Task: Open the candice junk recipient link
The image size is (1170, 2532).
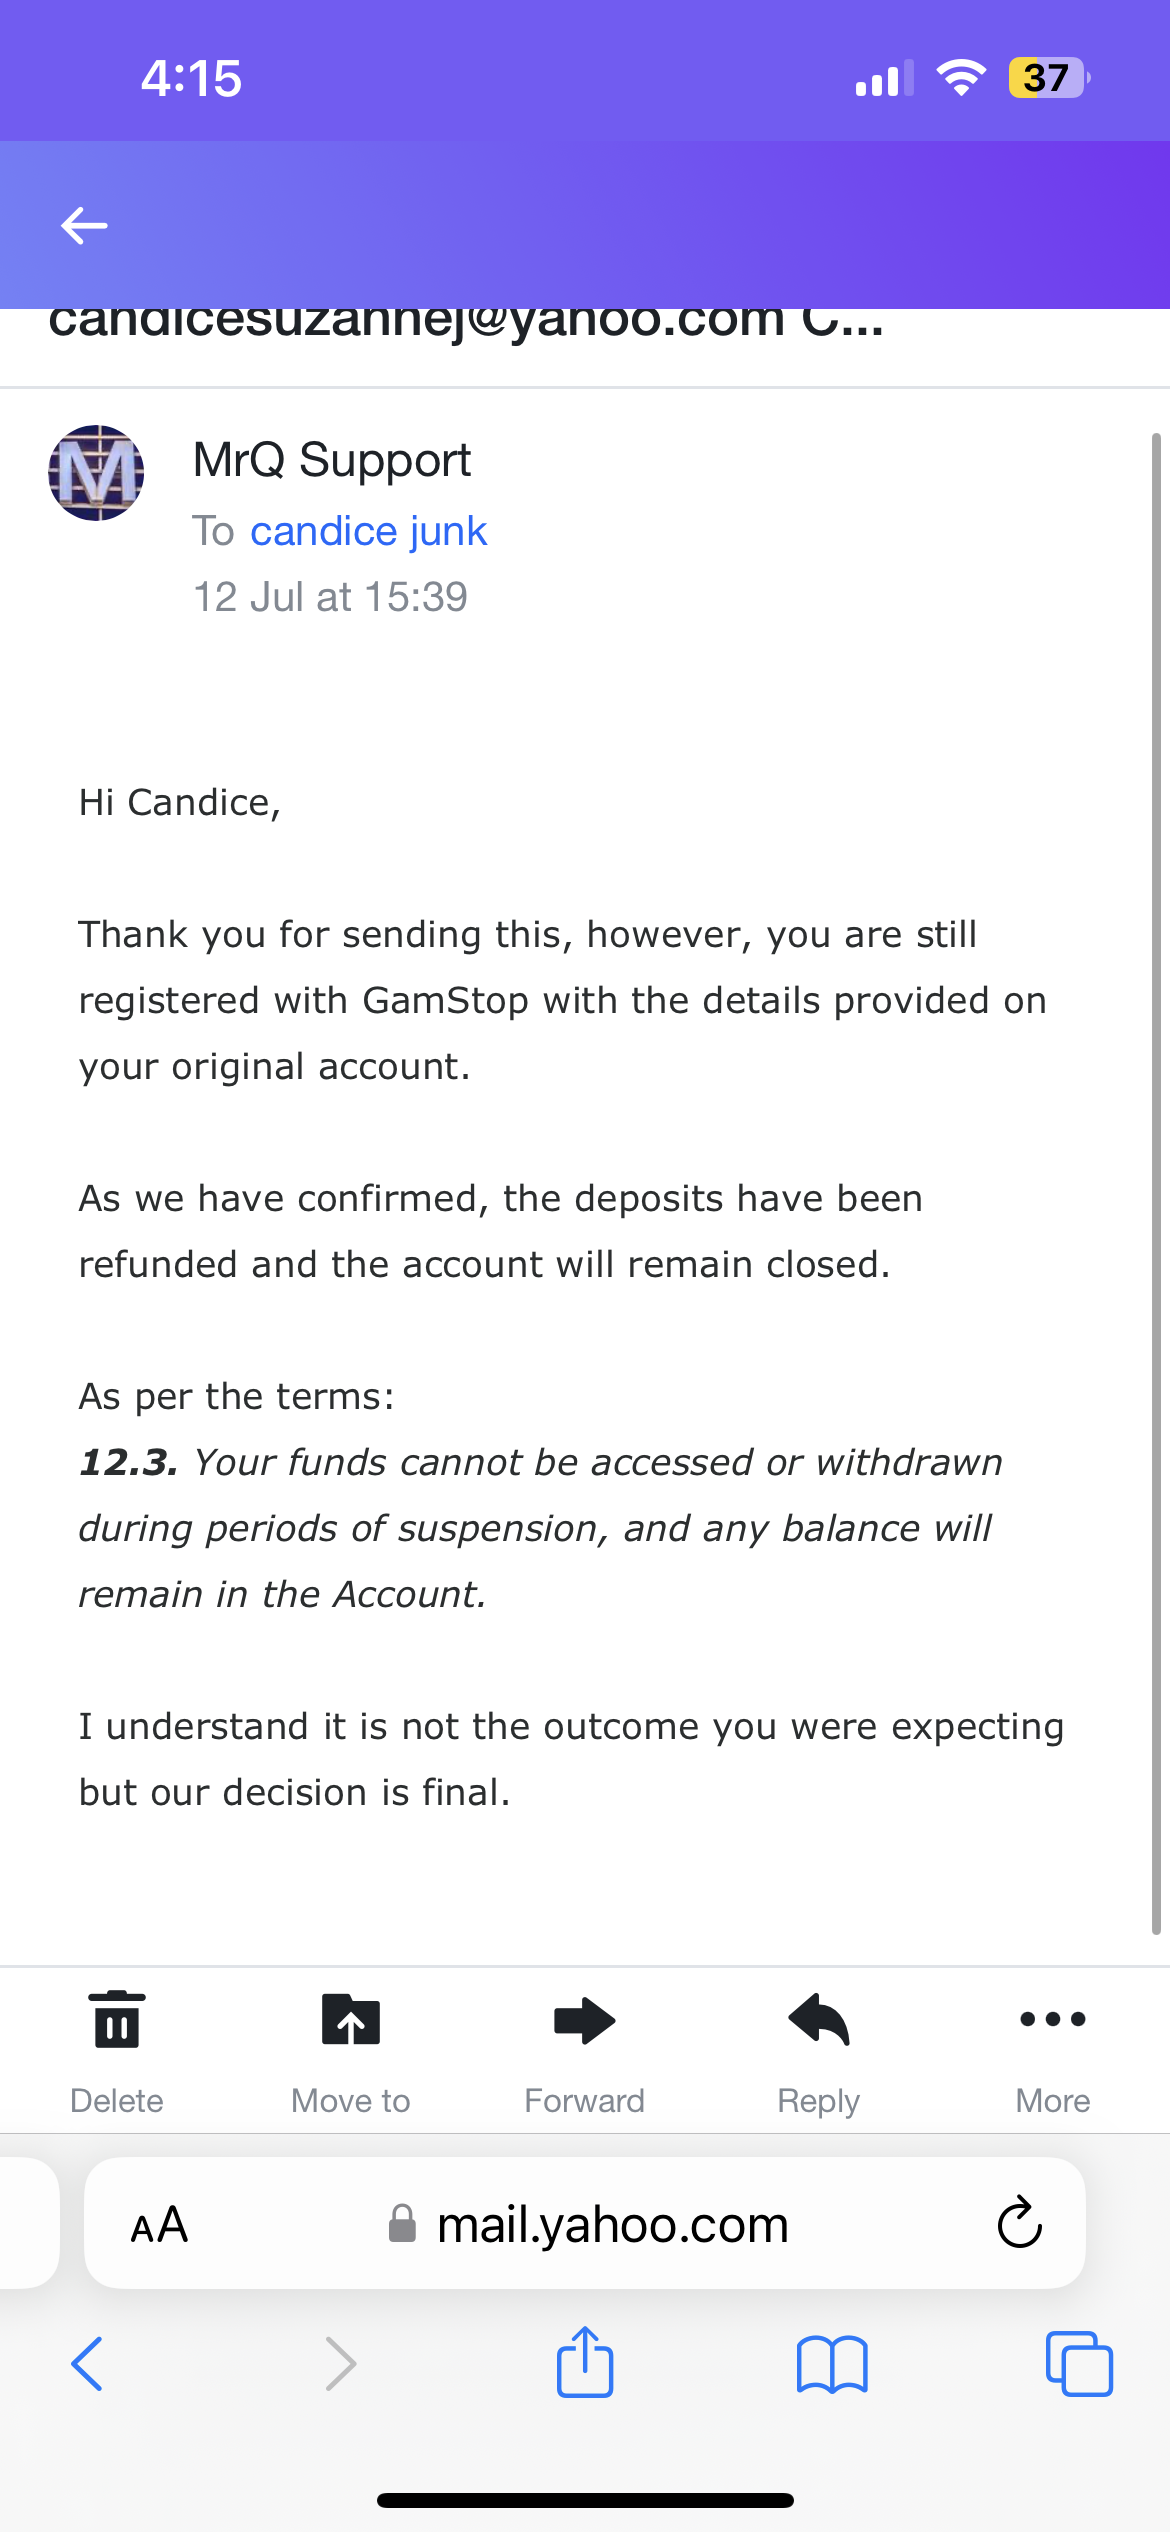Action: pyautogui.click(x=368, y=531)
